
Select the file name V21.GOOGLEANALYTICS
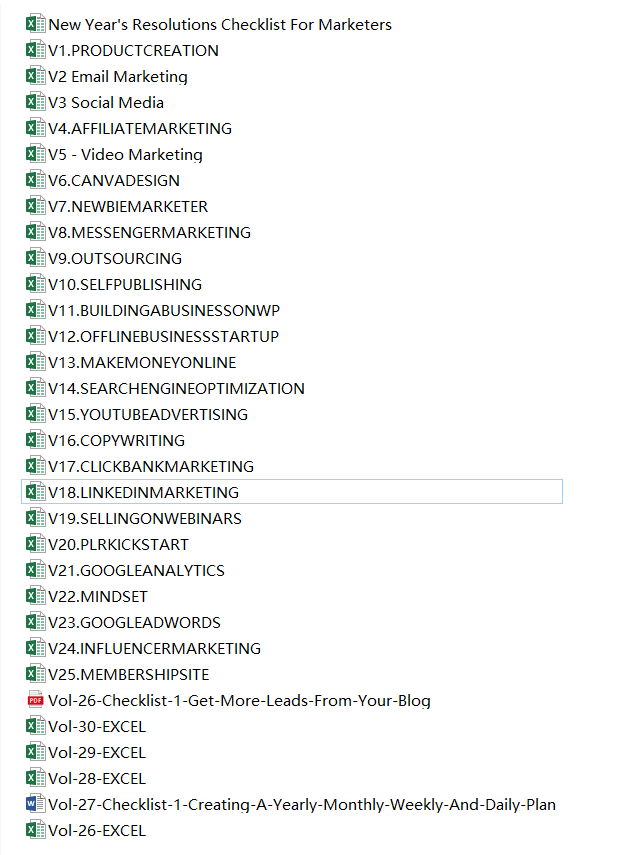[136, 570]
